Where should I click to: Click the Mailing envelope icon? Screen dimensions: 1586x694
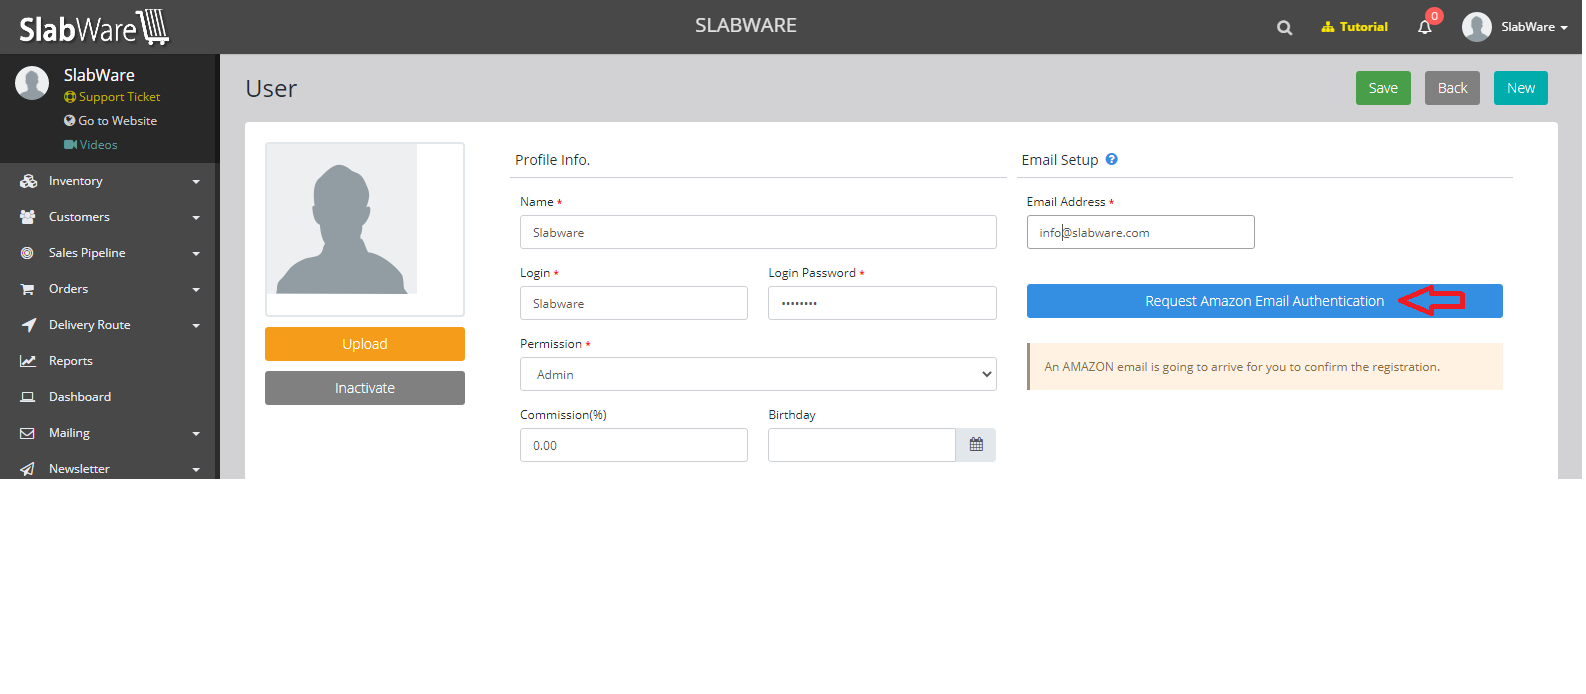click(27, 433)
